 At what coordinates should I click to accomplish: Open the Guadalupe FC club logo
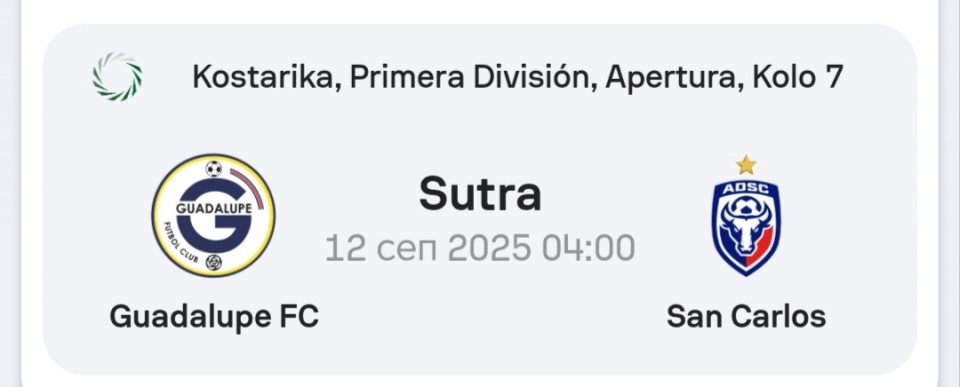[213, 215]
